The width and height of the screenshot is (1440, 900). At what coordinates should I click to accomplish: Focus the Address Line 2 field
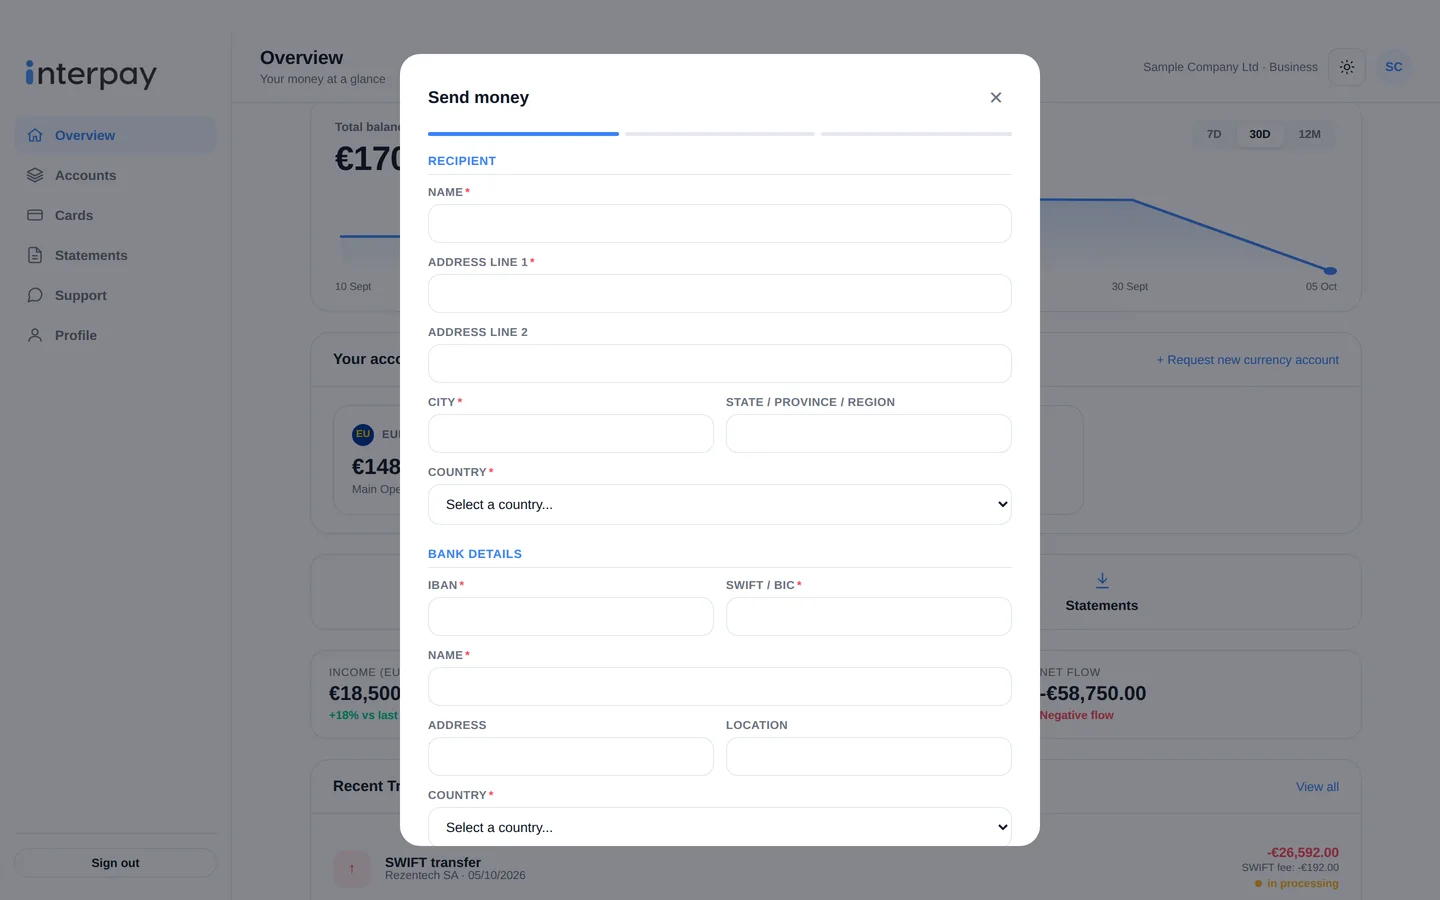720,364
